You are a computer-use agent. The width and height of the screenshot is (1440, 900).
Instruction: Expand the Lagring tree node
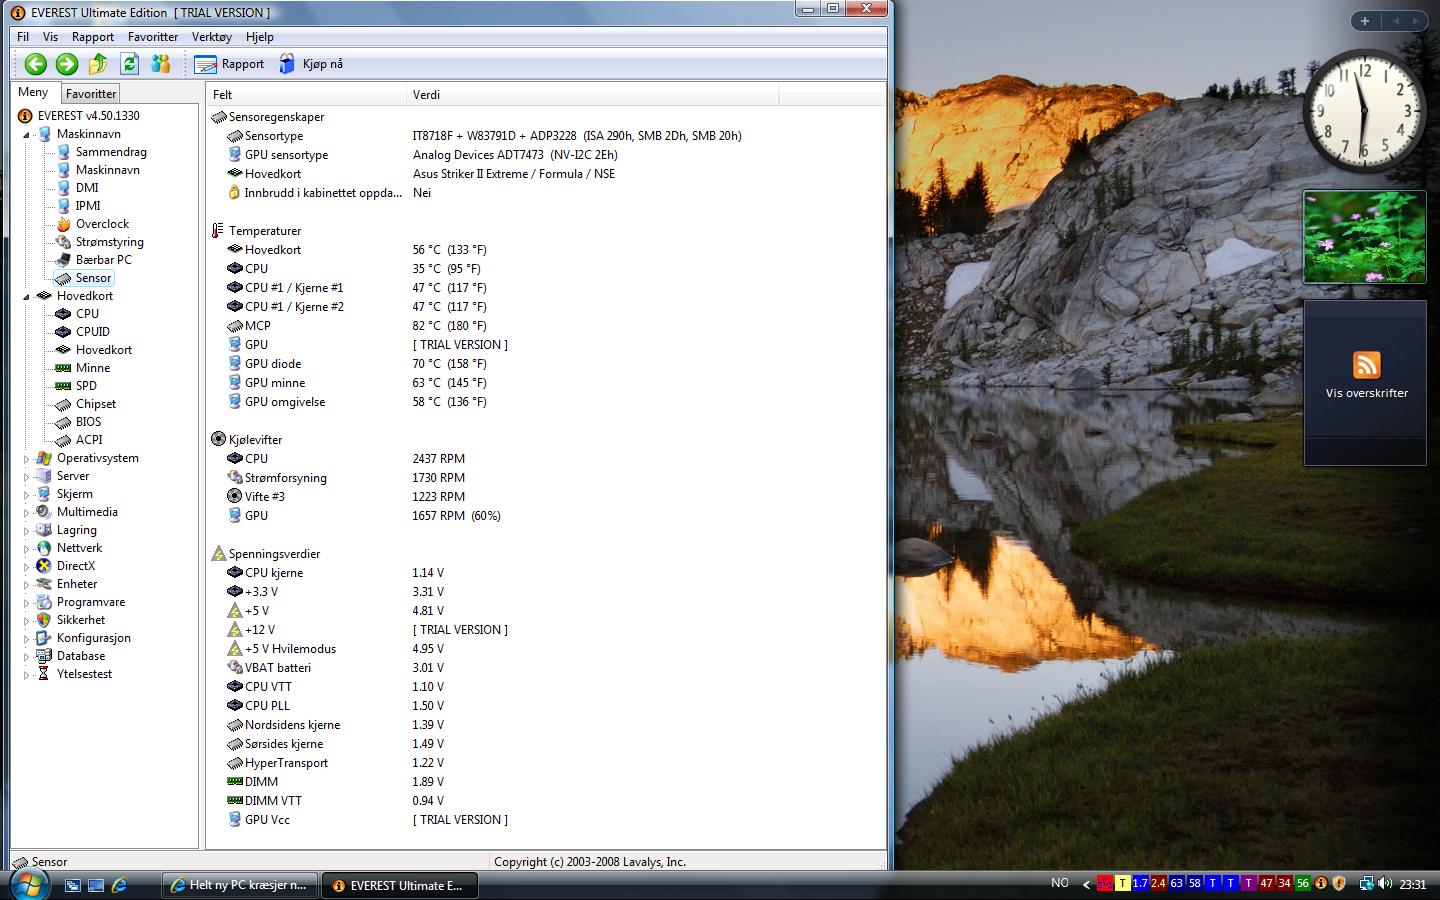point(27,531)
